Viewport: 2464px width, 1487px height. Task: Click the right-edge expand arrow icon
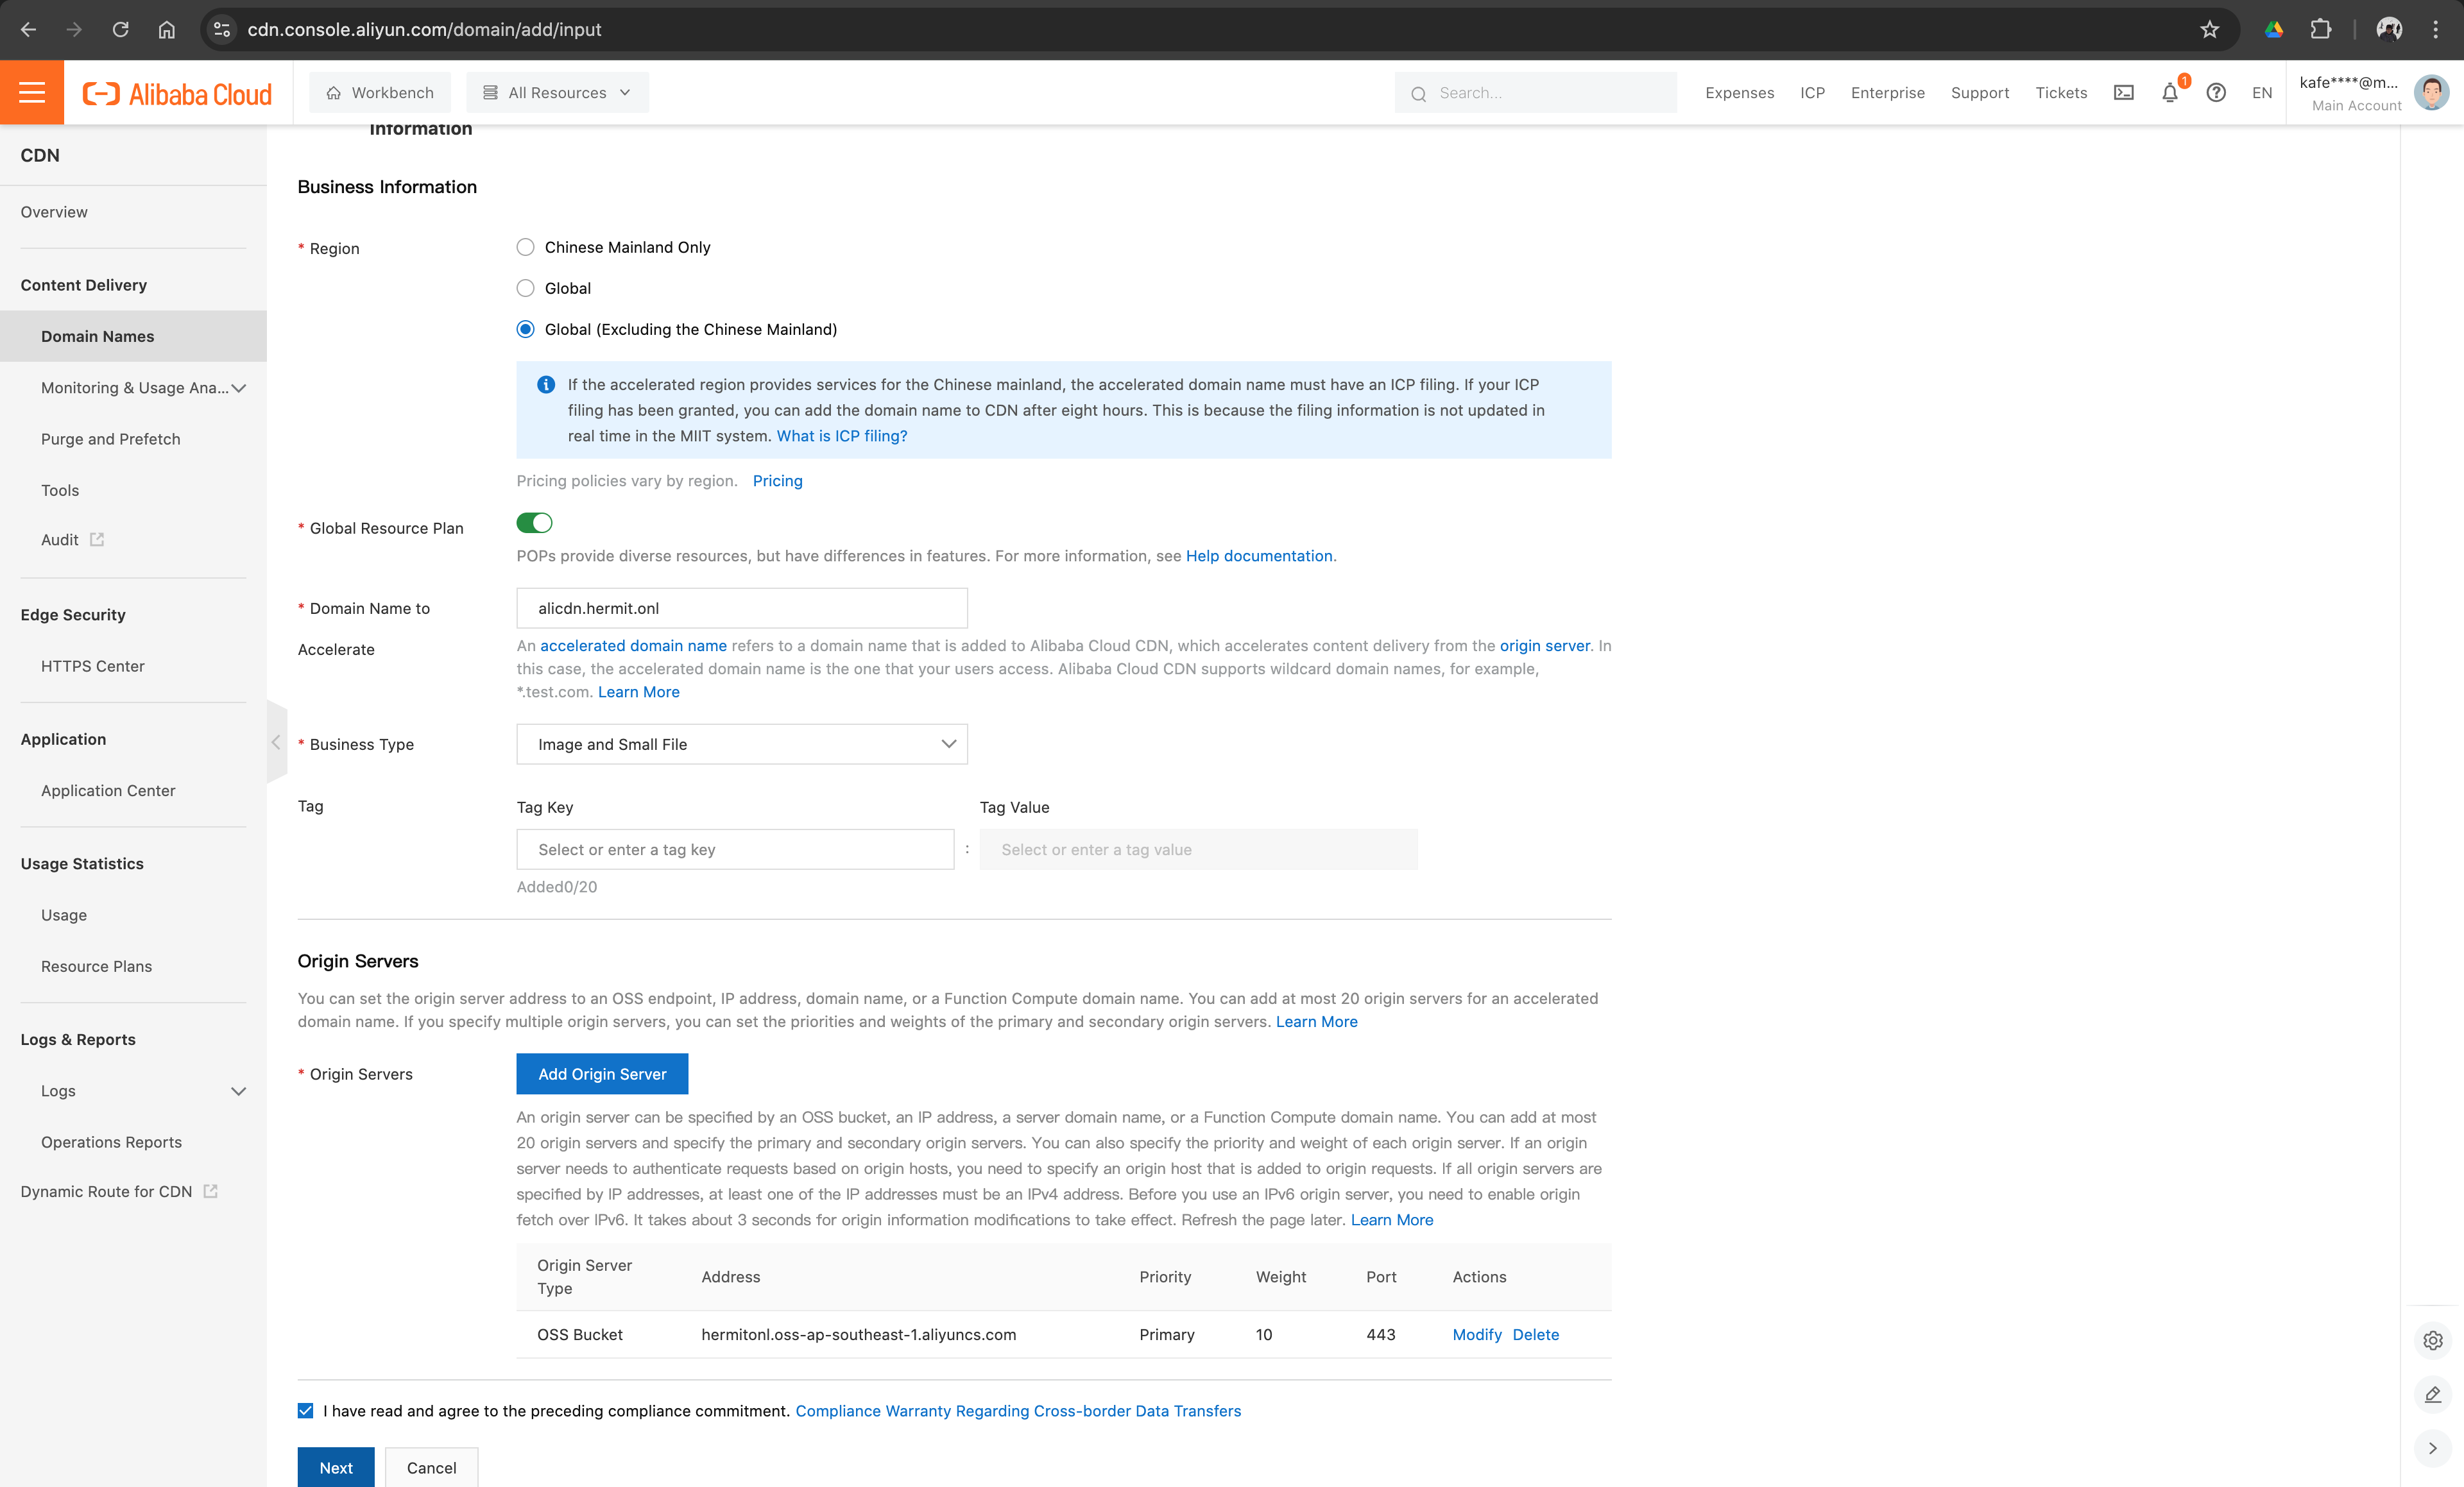(x=2433, y=1448)
